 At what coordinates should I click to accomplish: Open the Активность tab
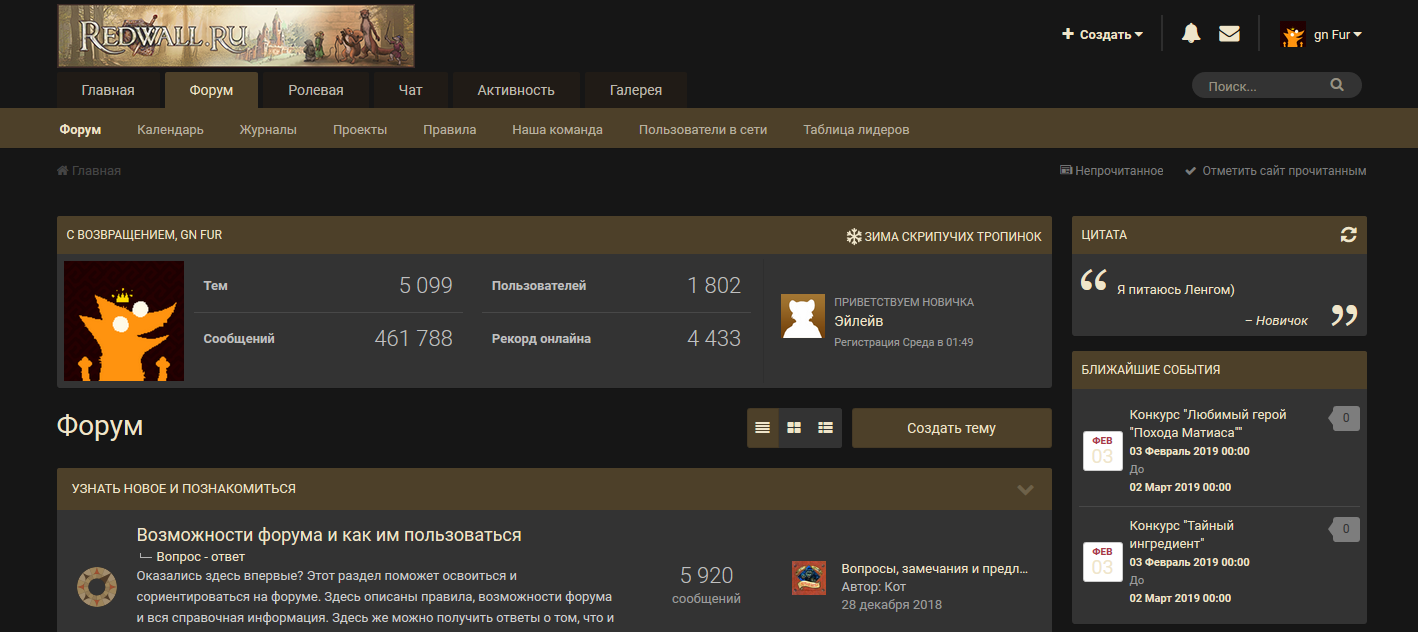pyautogui.click(x=516, y=90)
